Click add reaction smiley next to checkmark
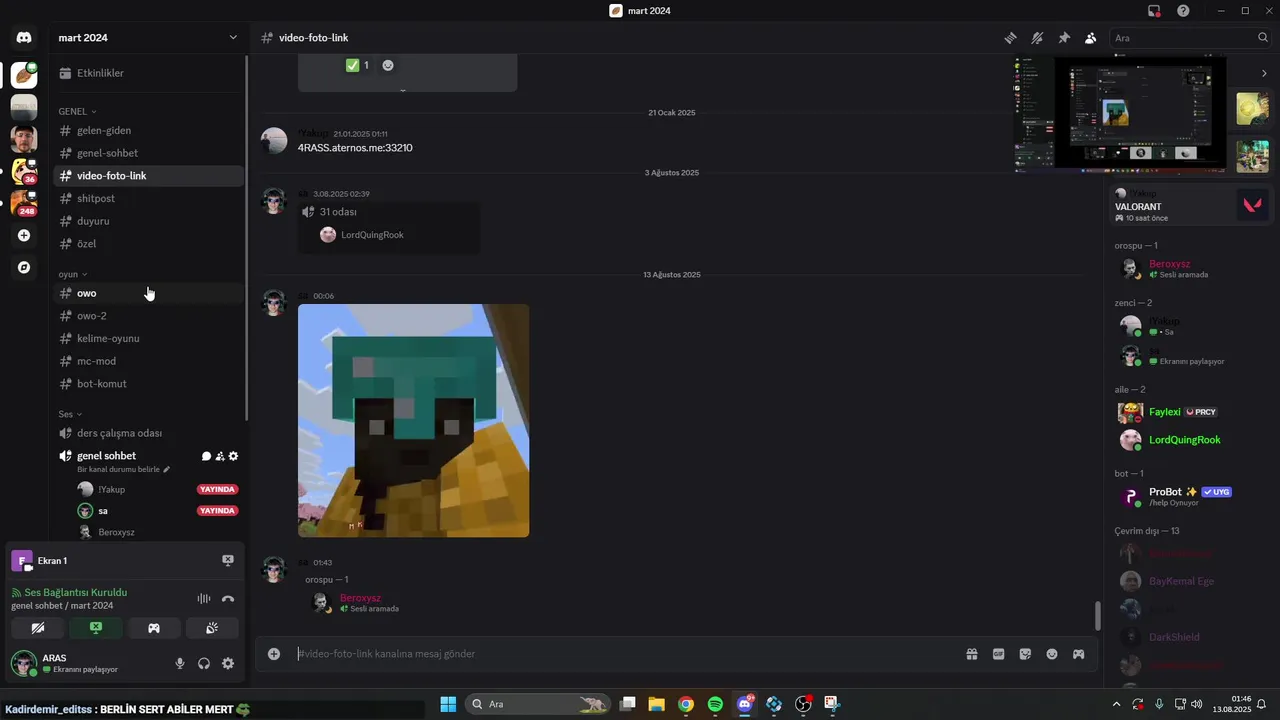Image resolution: width=1280 pixels, height=720 pixels. coord(388,65)
